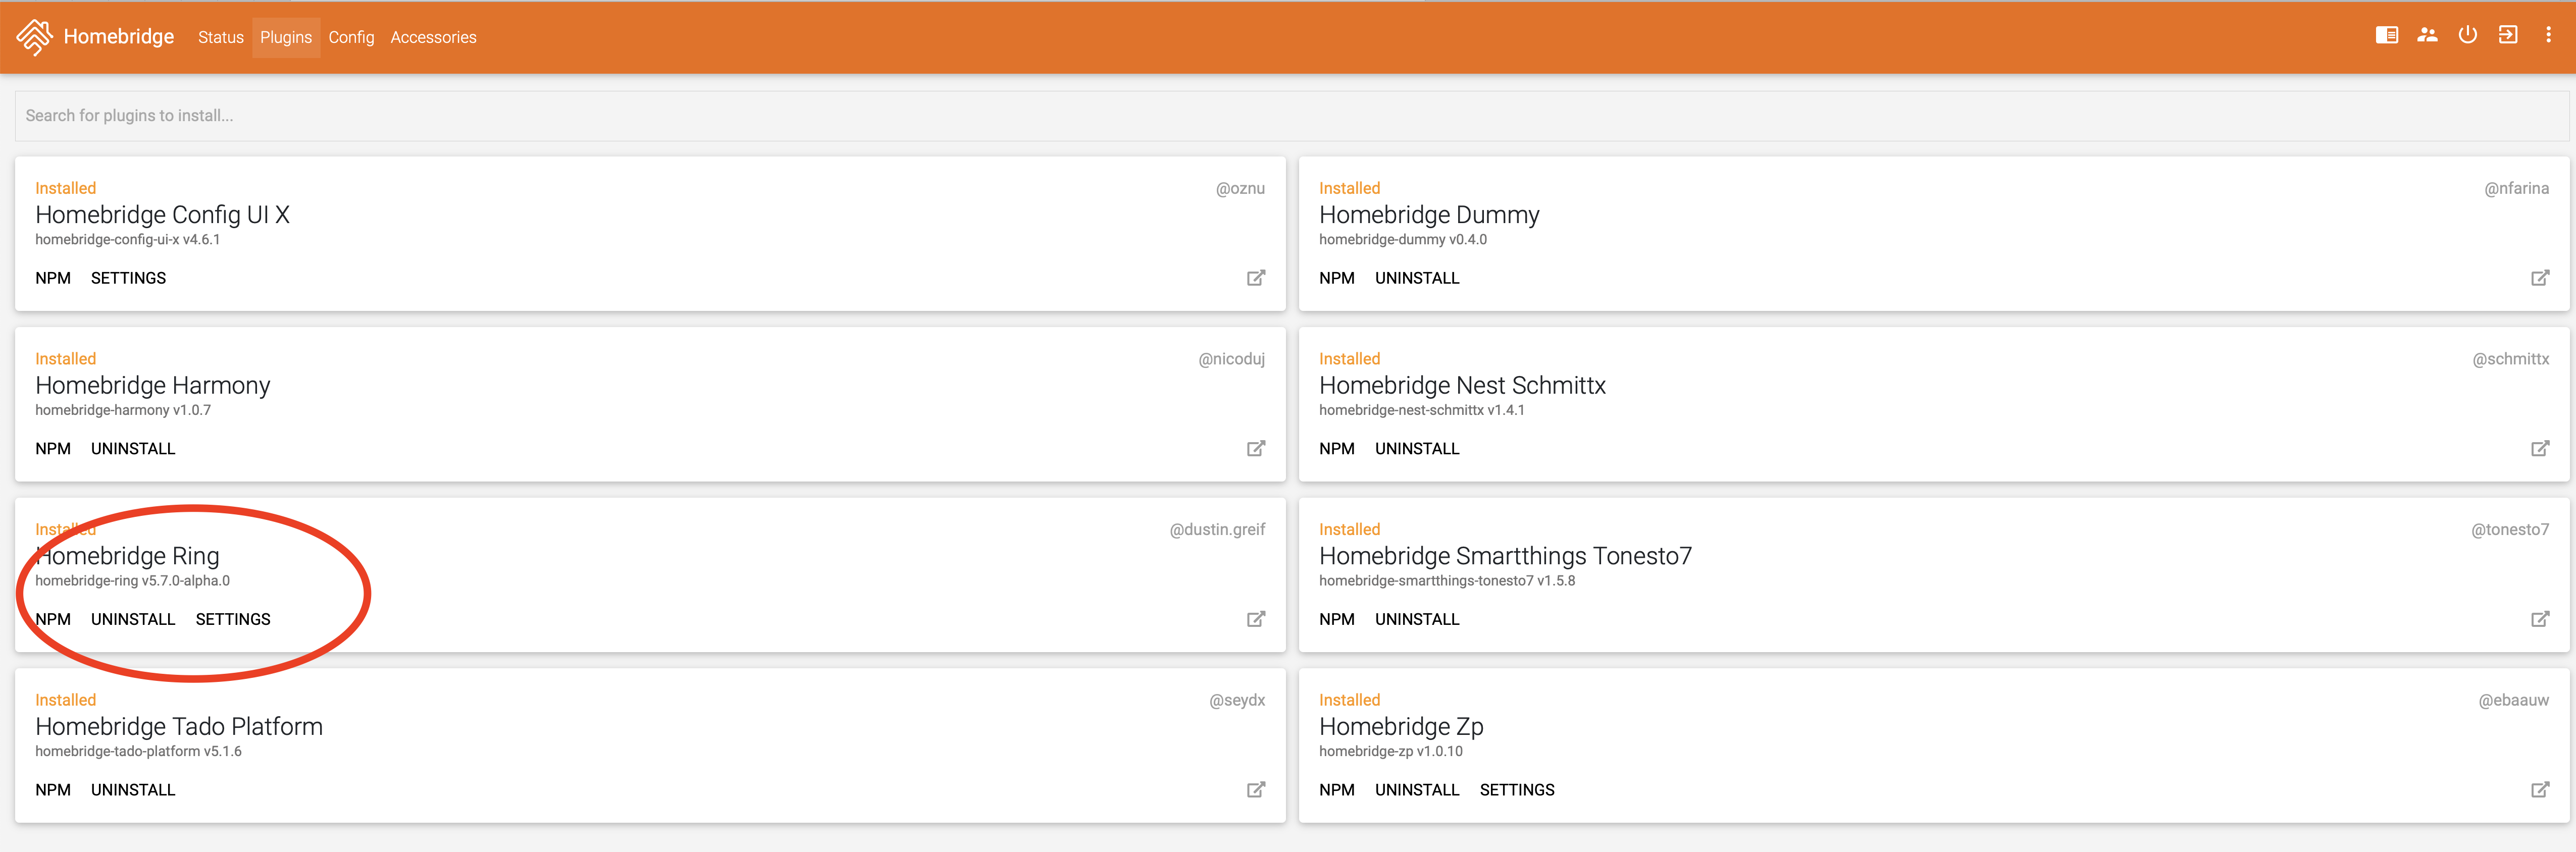Click NPM link for Homebridge Tado Platform
This screenshot has height=852, width=2576.
(53, 790)
